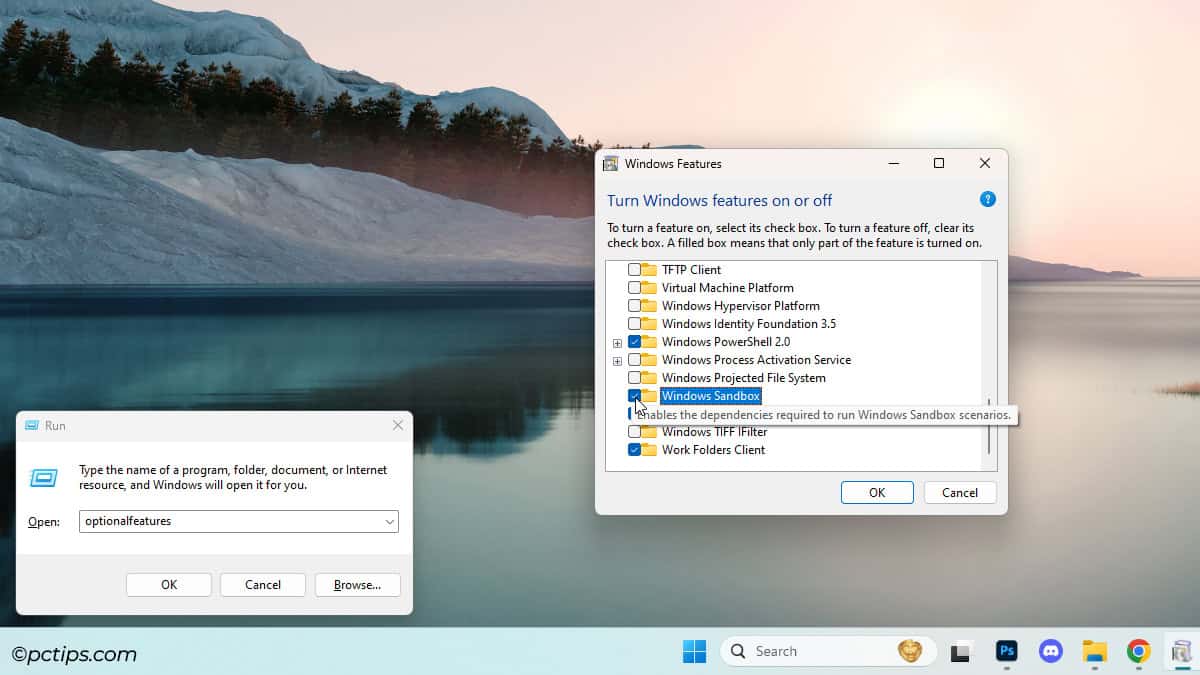Close the Run dialog with X
Viewport: 1200px width, 675px height.
398,425
